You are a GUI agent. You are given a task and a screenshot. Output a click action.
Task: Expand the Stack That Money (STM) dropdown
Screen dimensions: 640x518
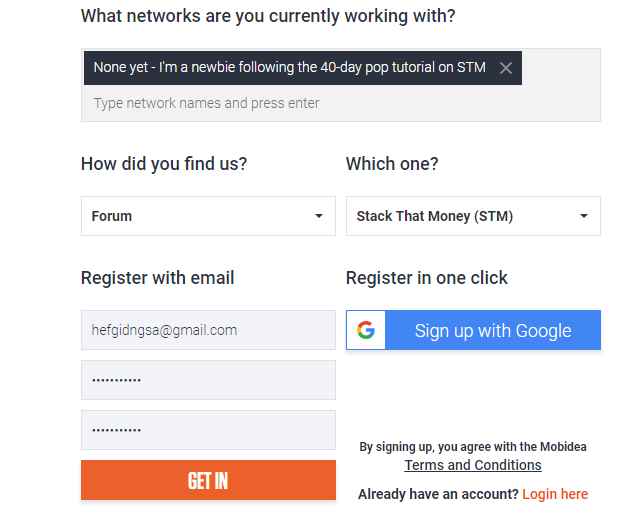[x=473, y=216]
